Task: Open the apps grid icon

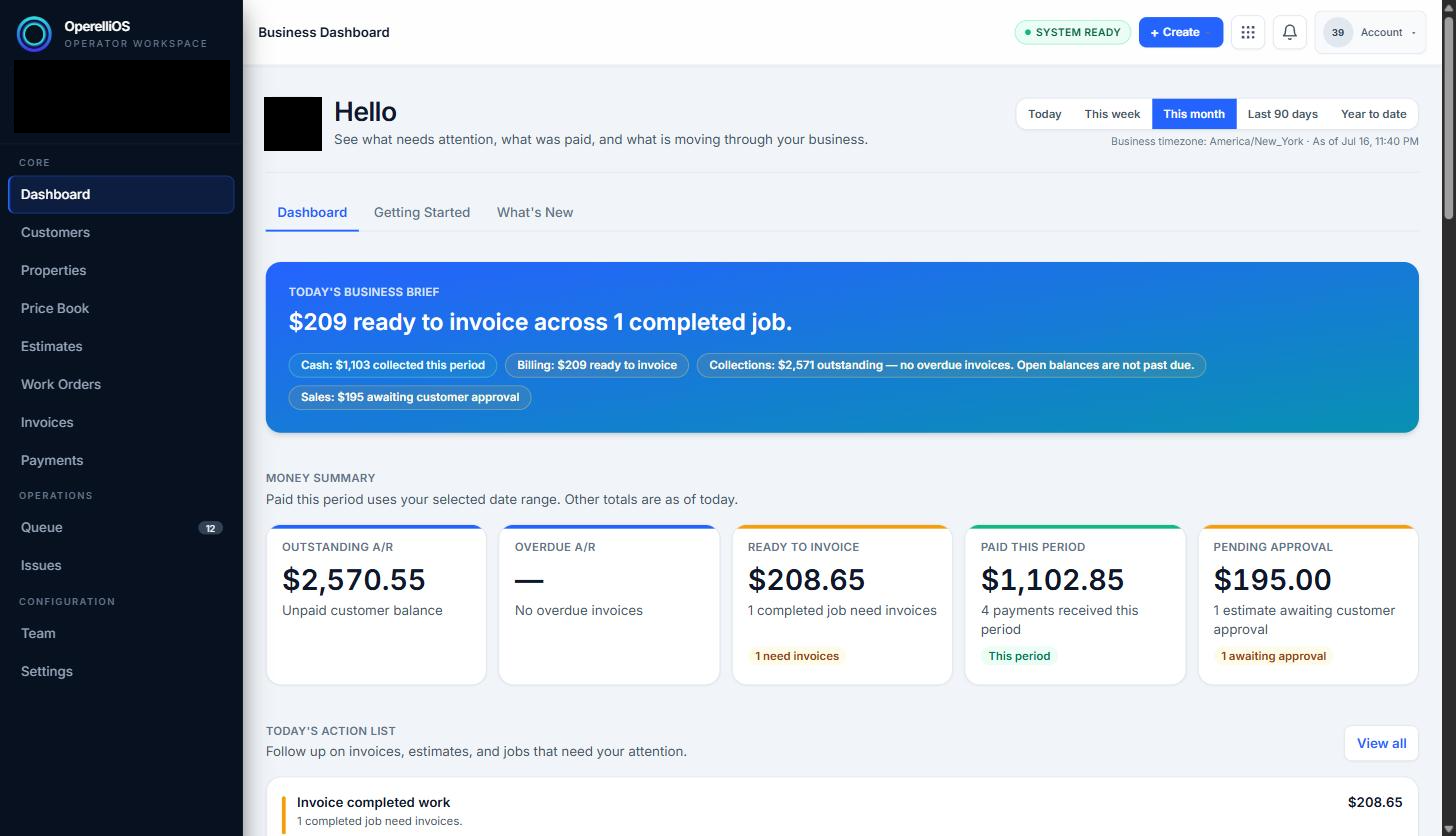Action: coord(1248,32)
